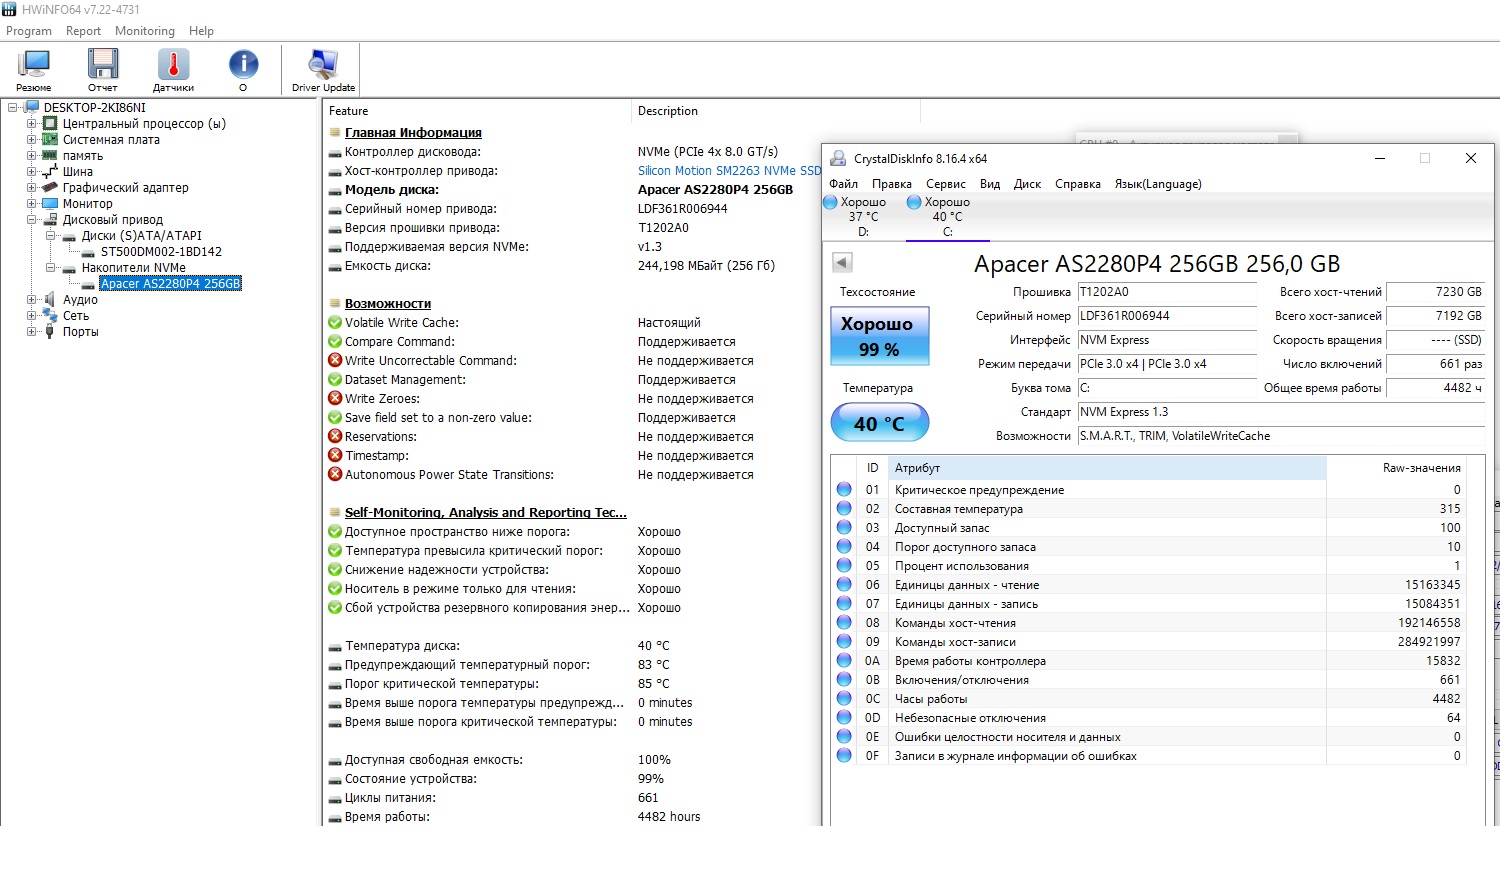Click the Feature column header in HWiNFO

[x=477, y=111]
